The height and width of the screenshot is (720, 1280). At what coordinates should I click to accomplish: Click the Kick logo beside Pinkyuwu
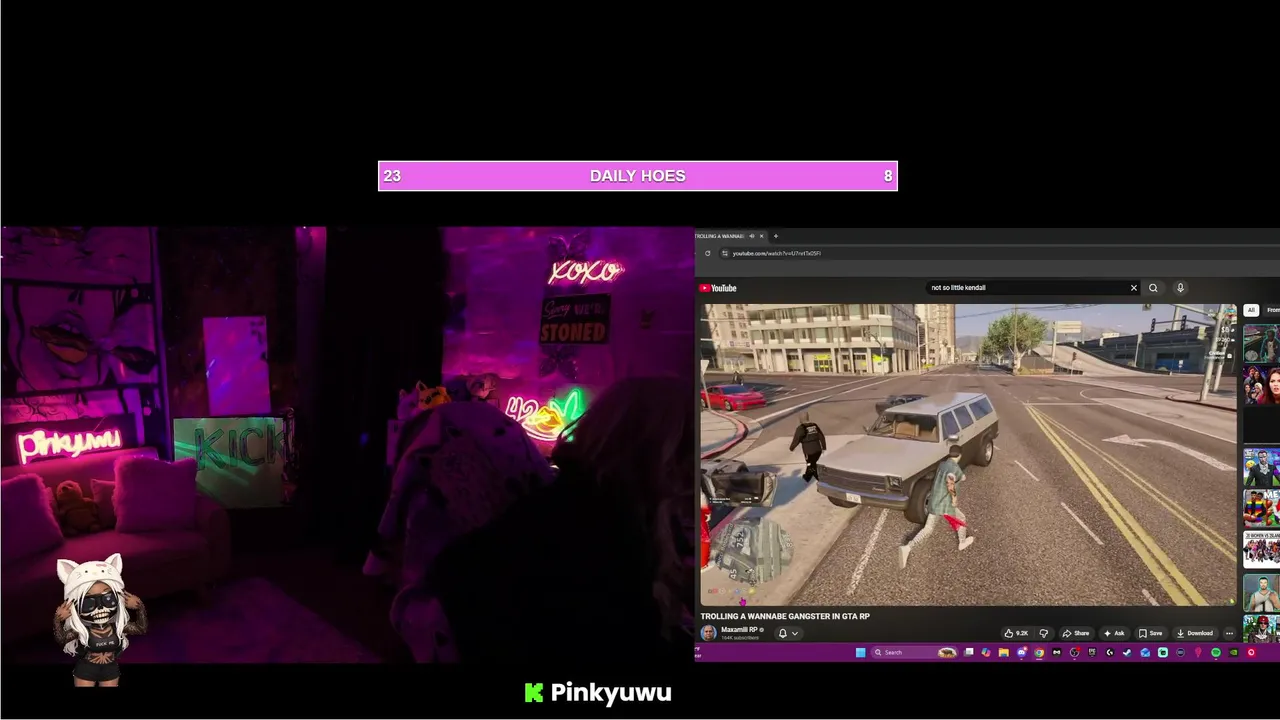pyautogui.click(x=534, y=693)
